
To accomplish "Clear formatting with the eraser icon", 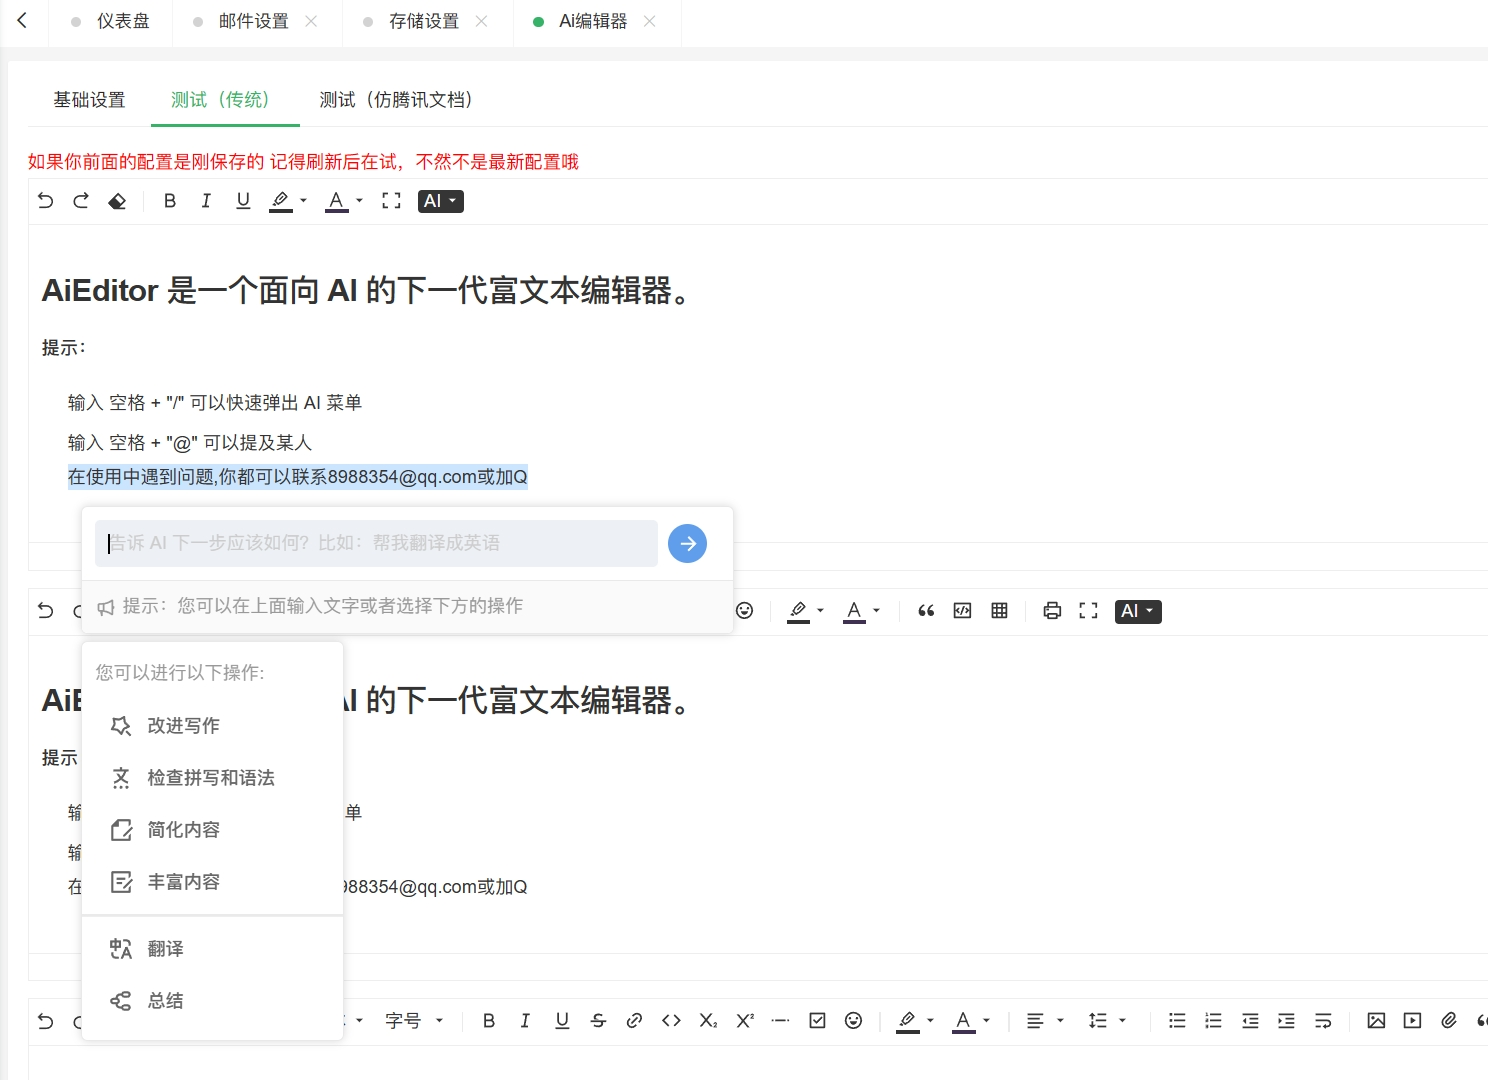I will (x=117, y=201).
